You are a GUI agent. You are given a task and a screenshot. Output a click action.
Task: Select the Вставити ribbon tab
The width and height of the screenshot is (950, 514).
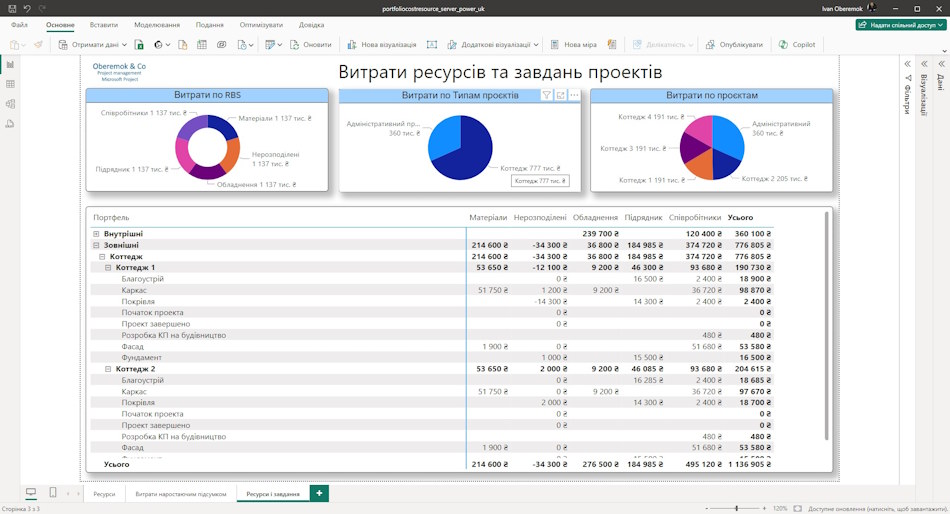[x=104, y=25]
